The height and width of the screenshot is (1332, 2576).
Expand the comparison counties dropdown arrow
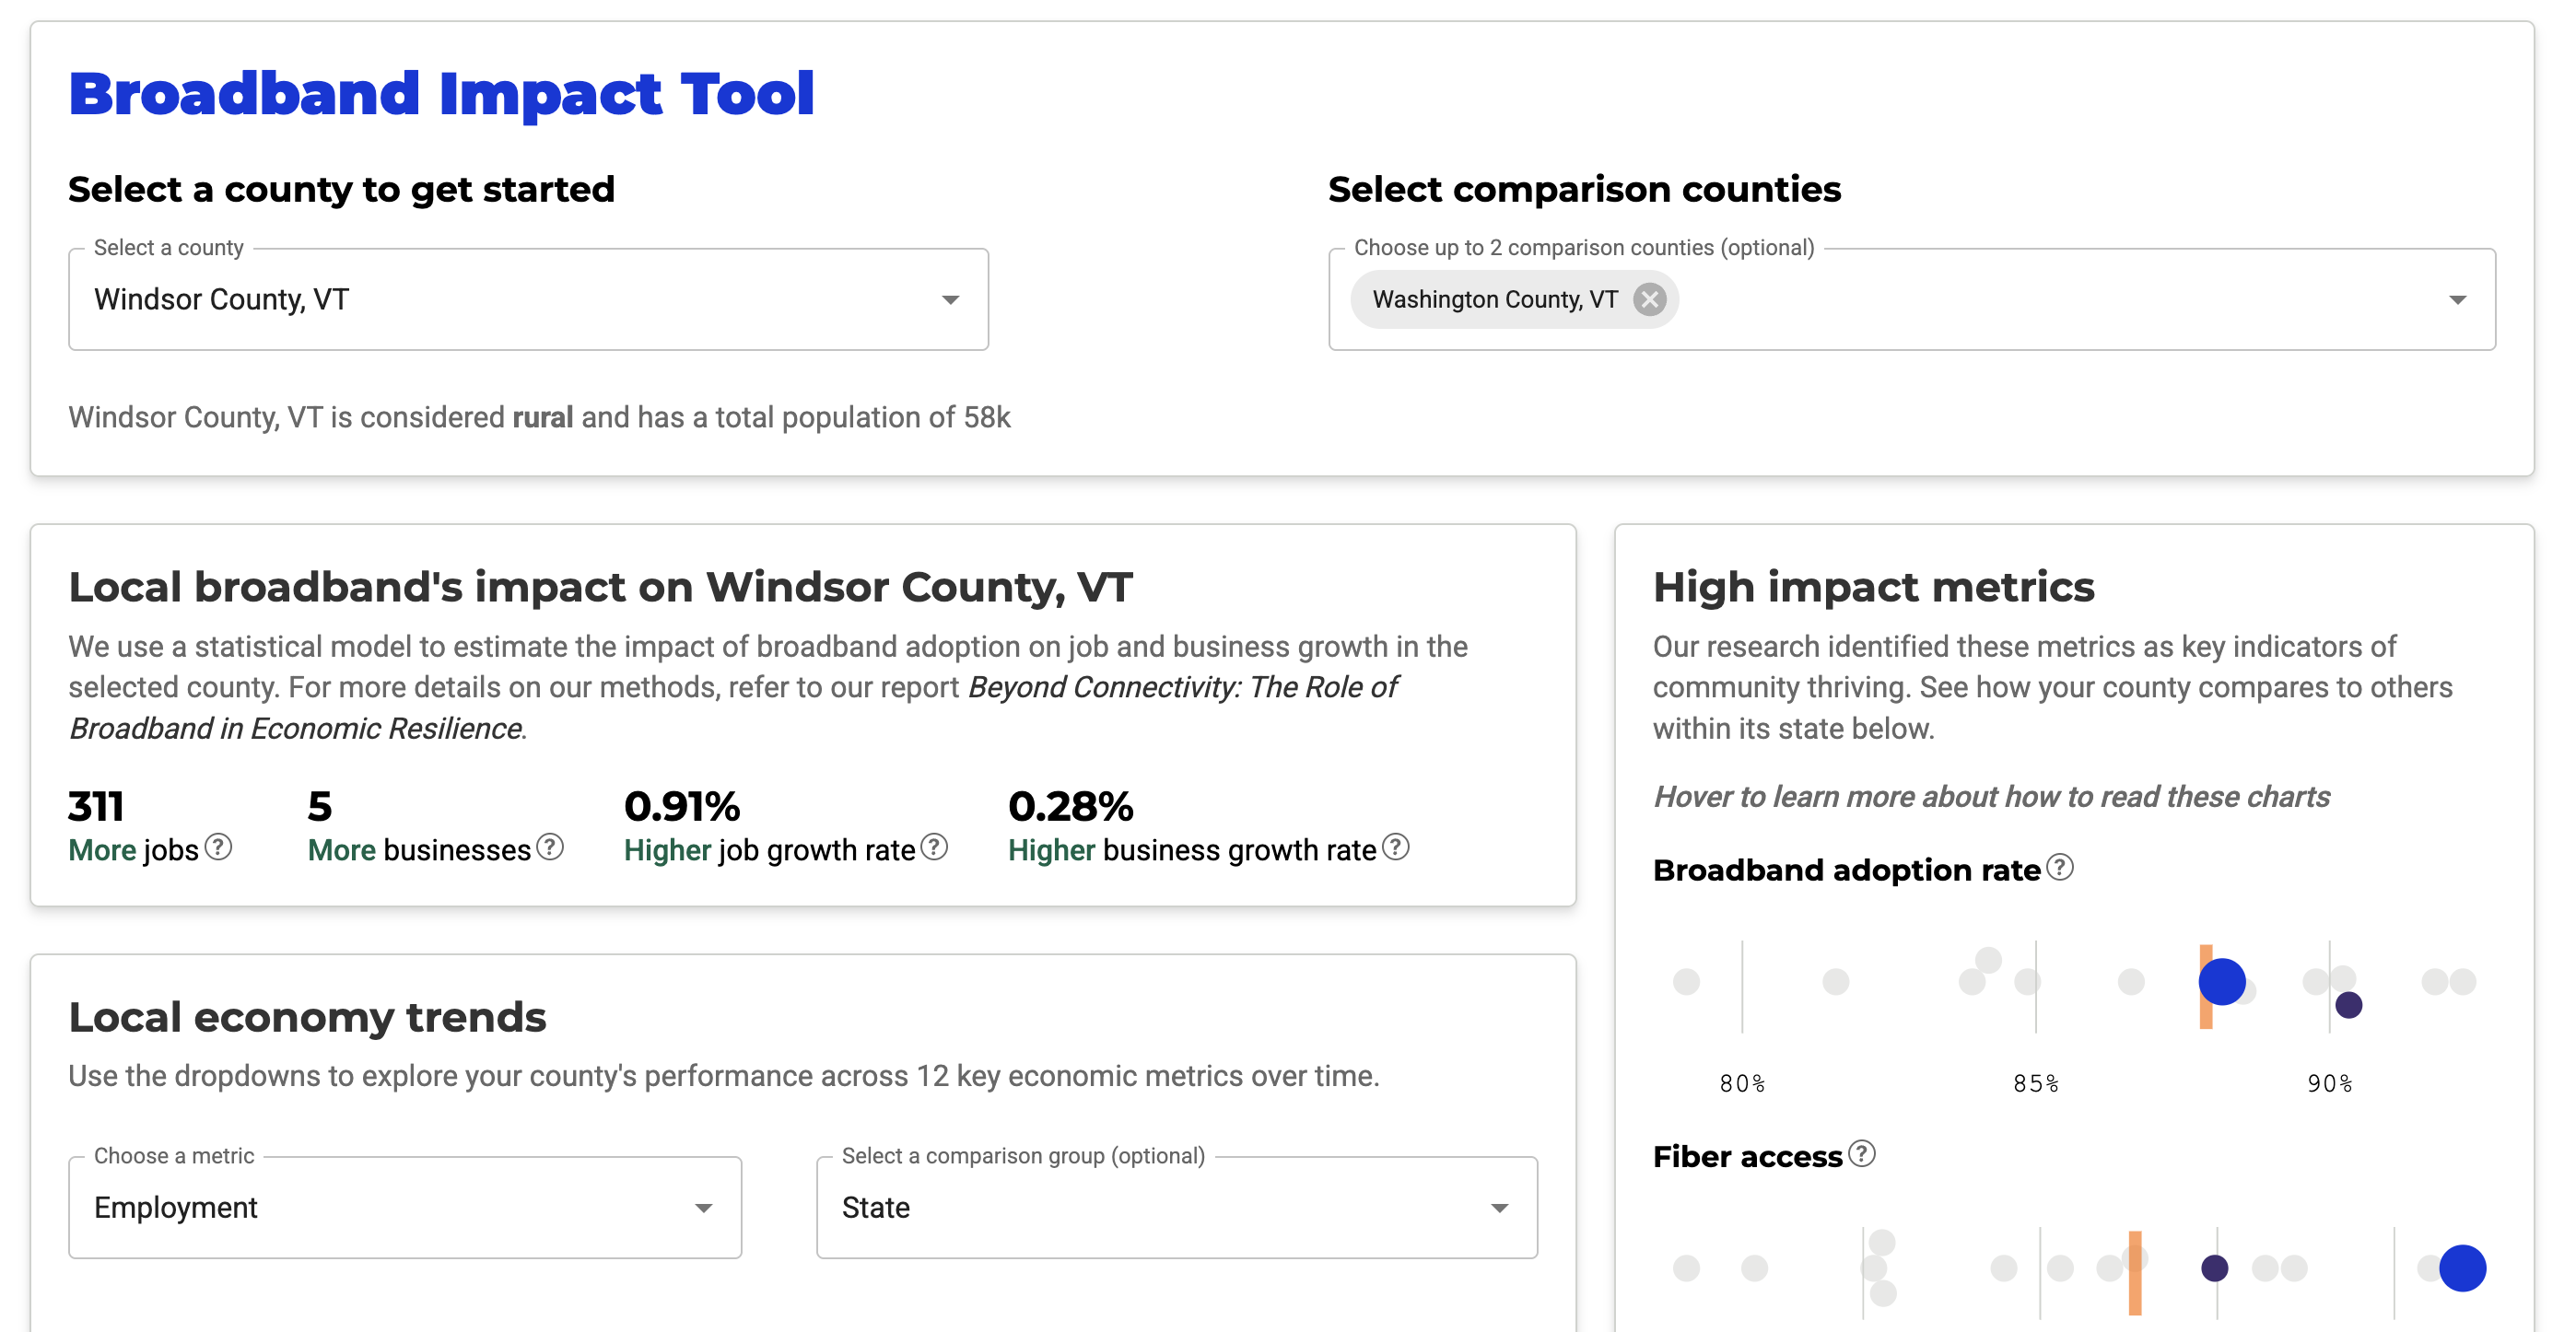tap(2457, 300)
